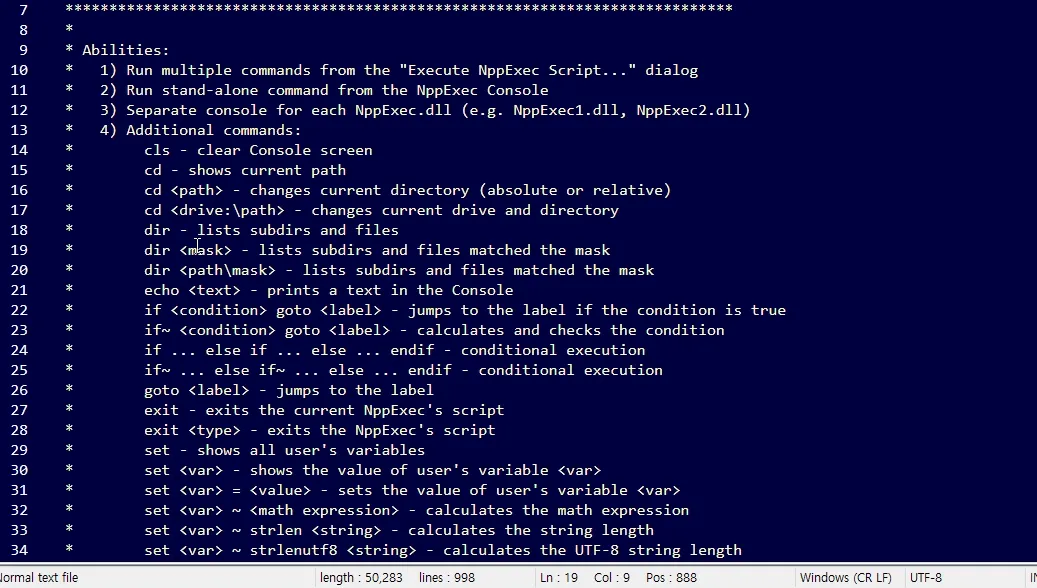Click the row of asterisks on line 7

coord(398,10)
